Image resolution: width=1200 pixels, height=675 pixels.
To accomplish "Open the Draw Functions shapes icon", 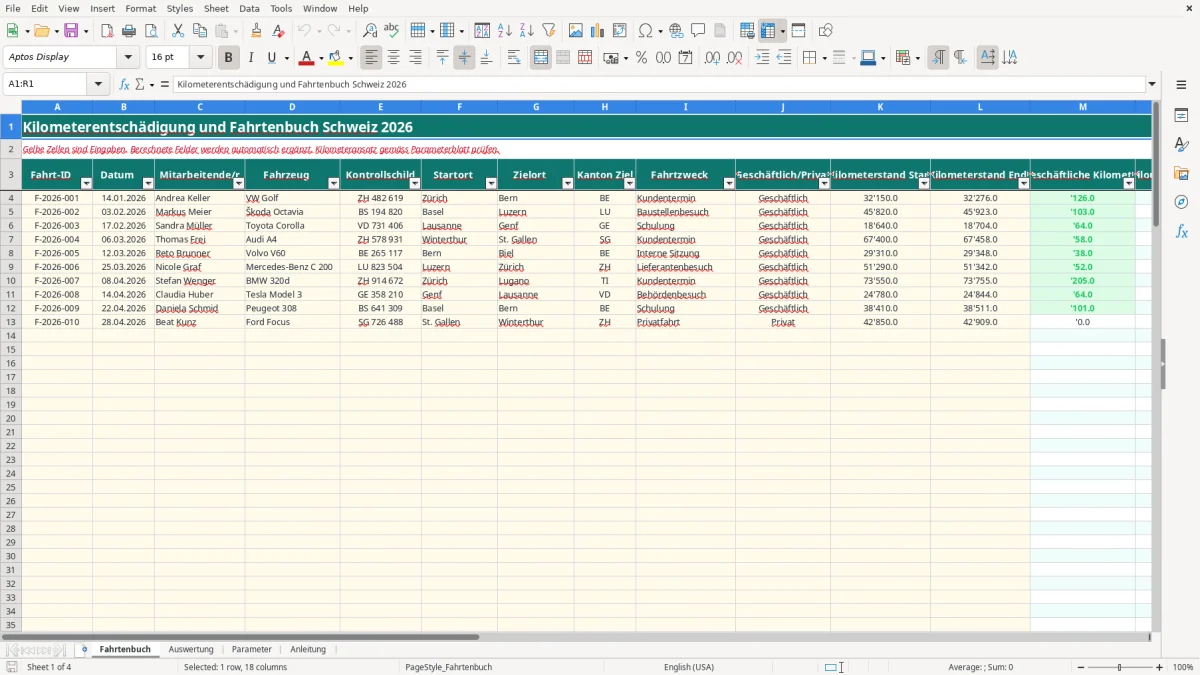I will (826, 31).
